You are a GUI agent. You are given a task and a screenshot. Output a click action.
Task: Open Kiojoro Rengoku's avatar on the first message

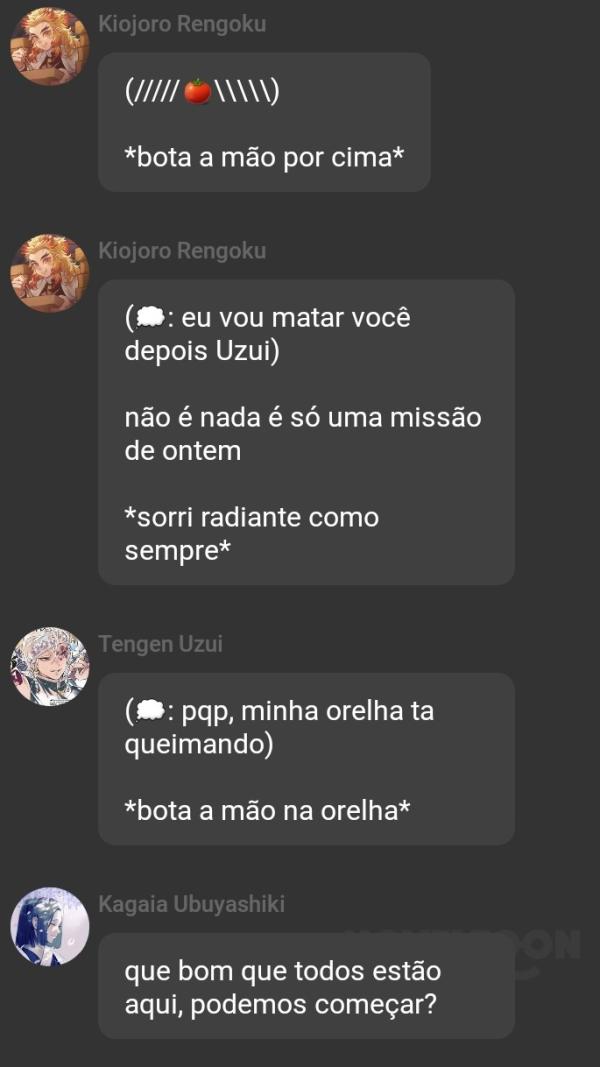50,46
